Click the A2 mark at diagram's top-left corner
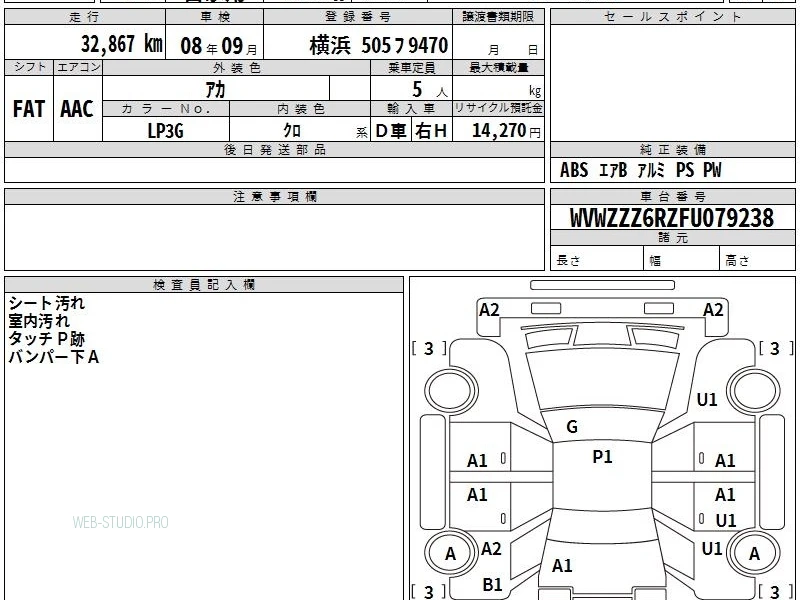The width and height of the screenshot is (800, 600). click(x=489, y=310)
